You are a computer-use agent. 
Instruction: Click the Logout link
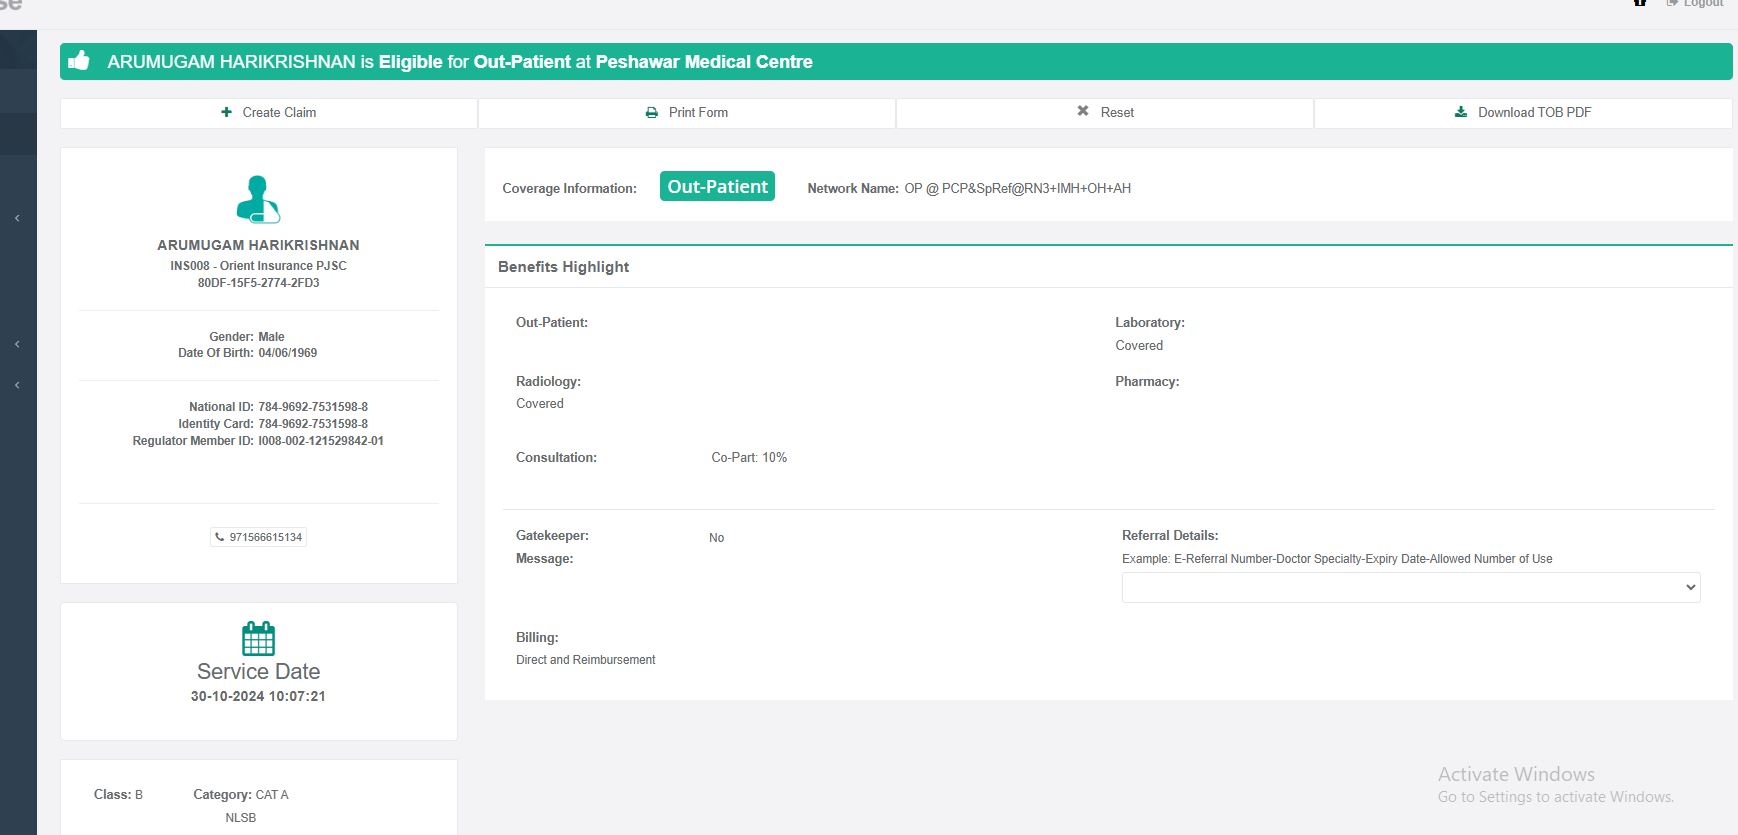[x=1701, y=4]
